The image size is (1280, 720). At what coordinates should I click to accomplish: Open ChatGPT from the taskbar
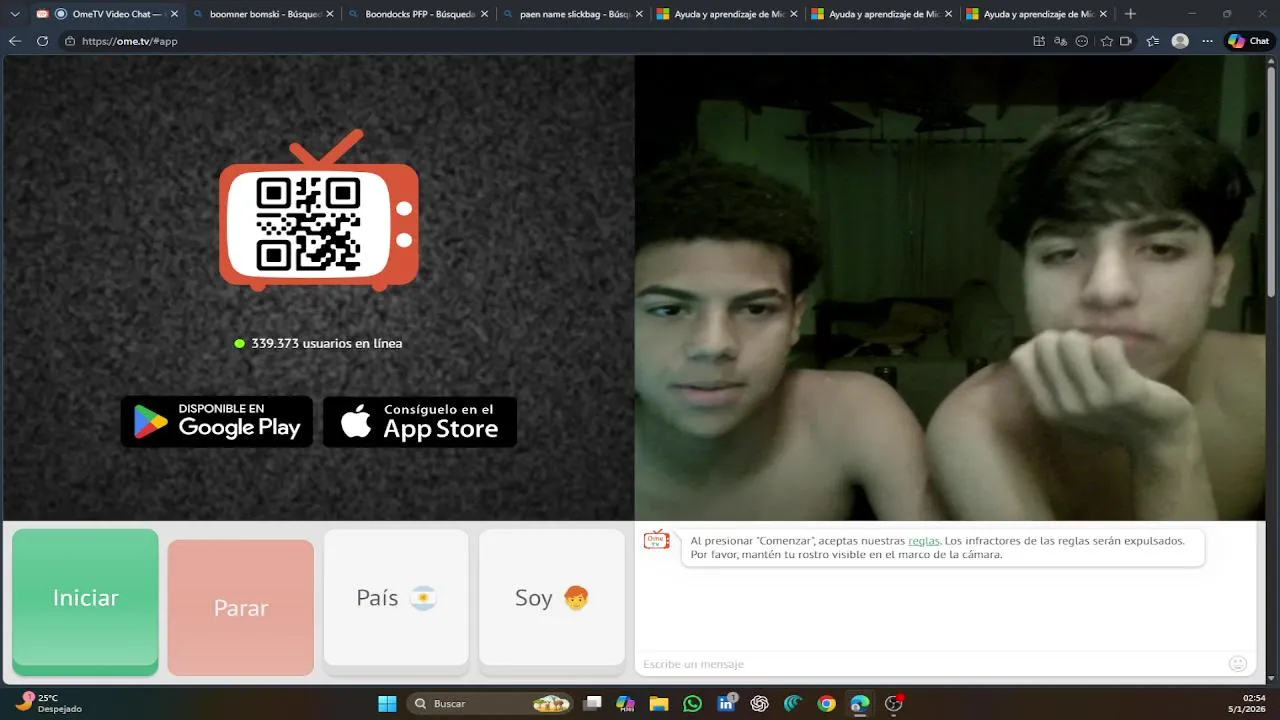(x=759, y=704)
